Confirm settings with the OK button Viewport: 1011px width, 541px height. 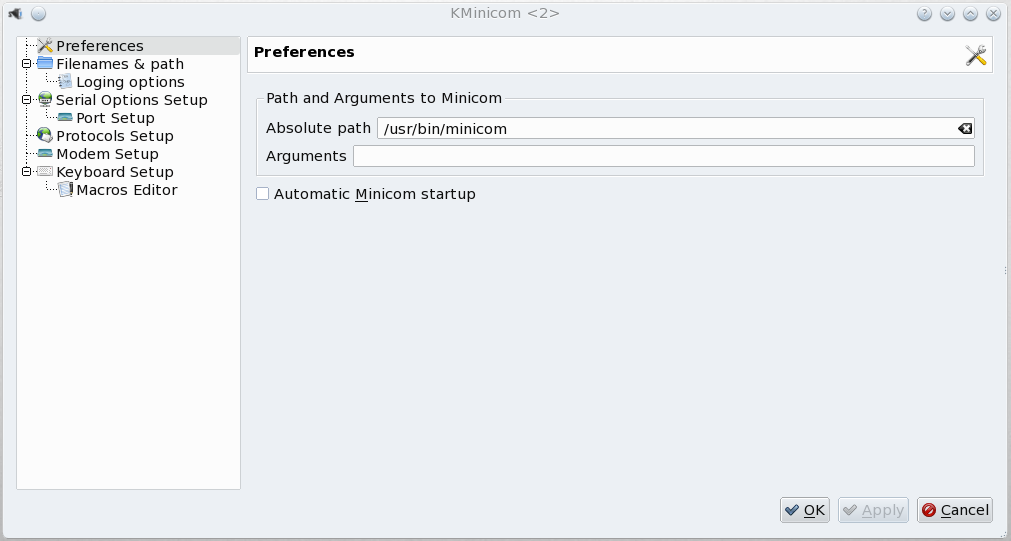pyautogui.click(x=805, y=510)
